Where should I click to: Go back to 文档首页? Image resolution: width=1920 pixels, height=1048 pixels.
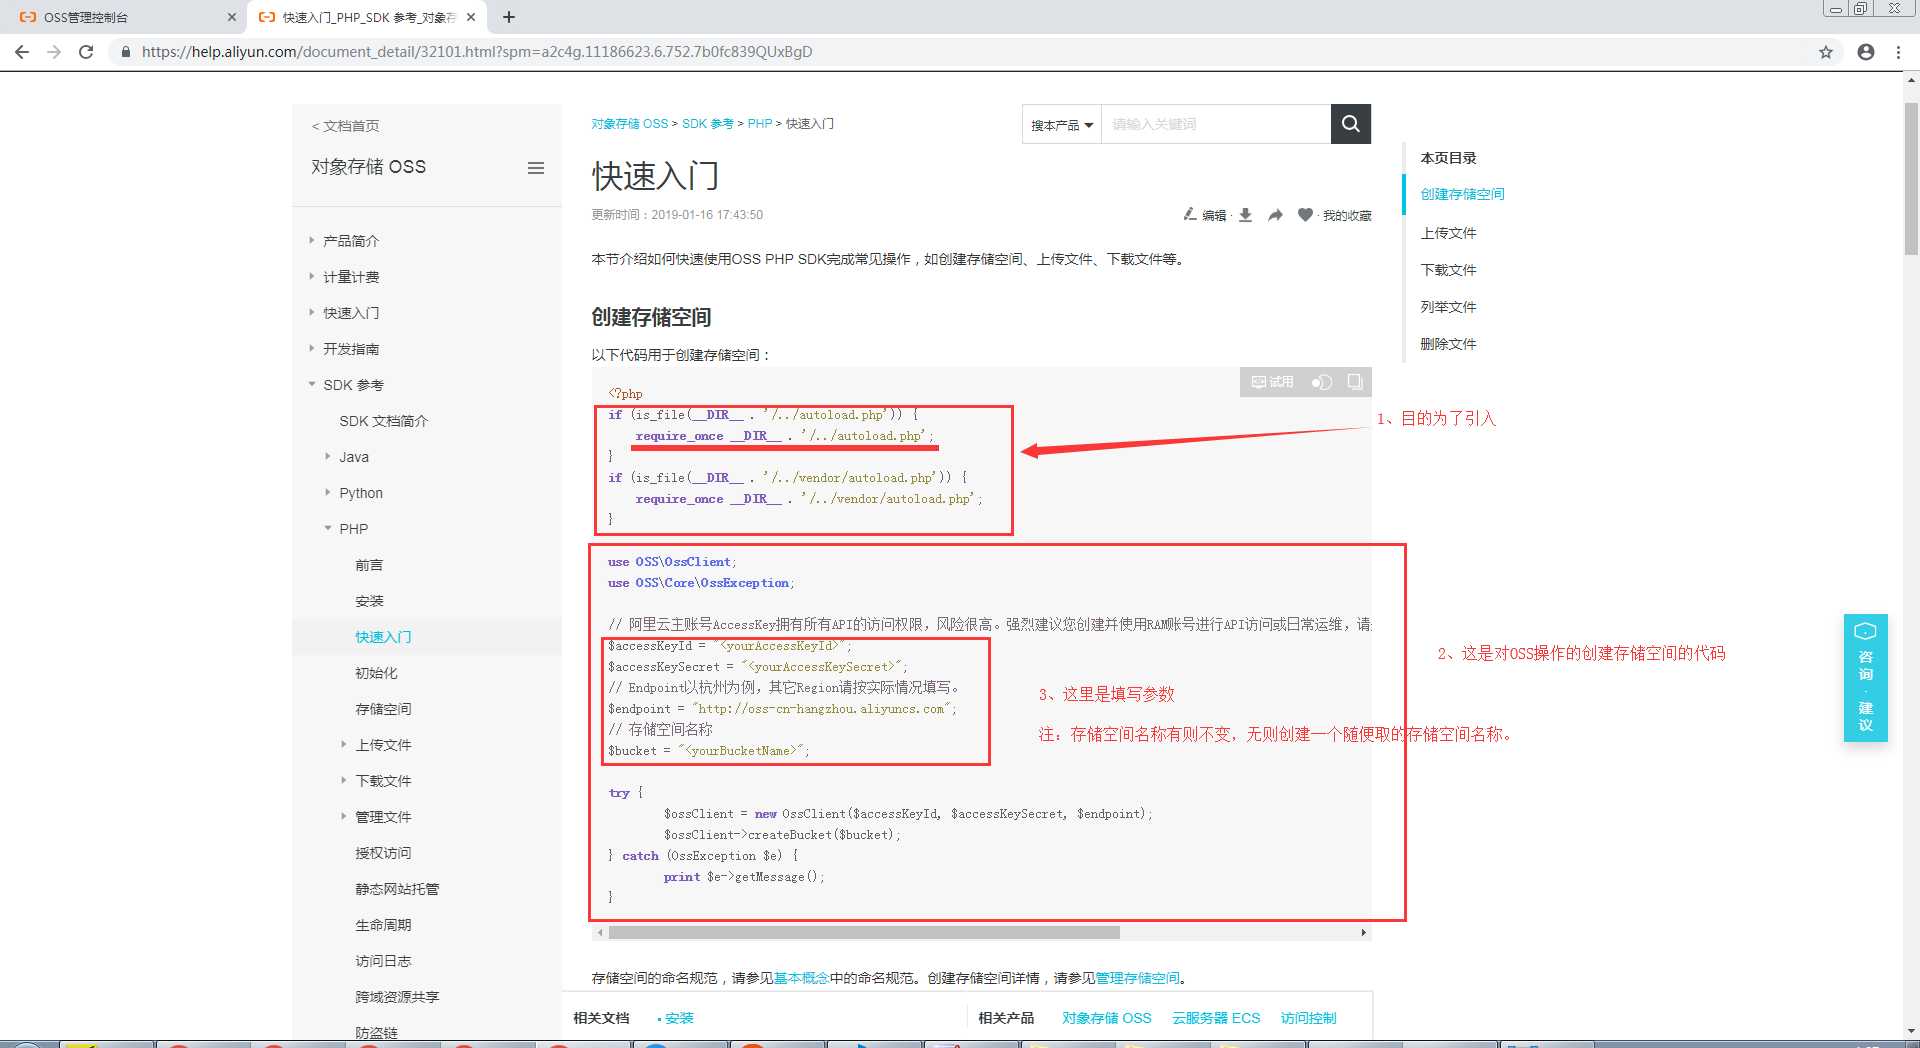coord(346,126)
